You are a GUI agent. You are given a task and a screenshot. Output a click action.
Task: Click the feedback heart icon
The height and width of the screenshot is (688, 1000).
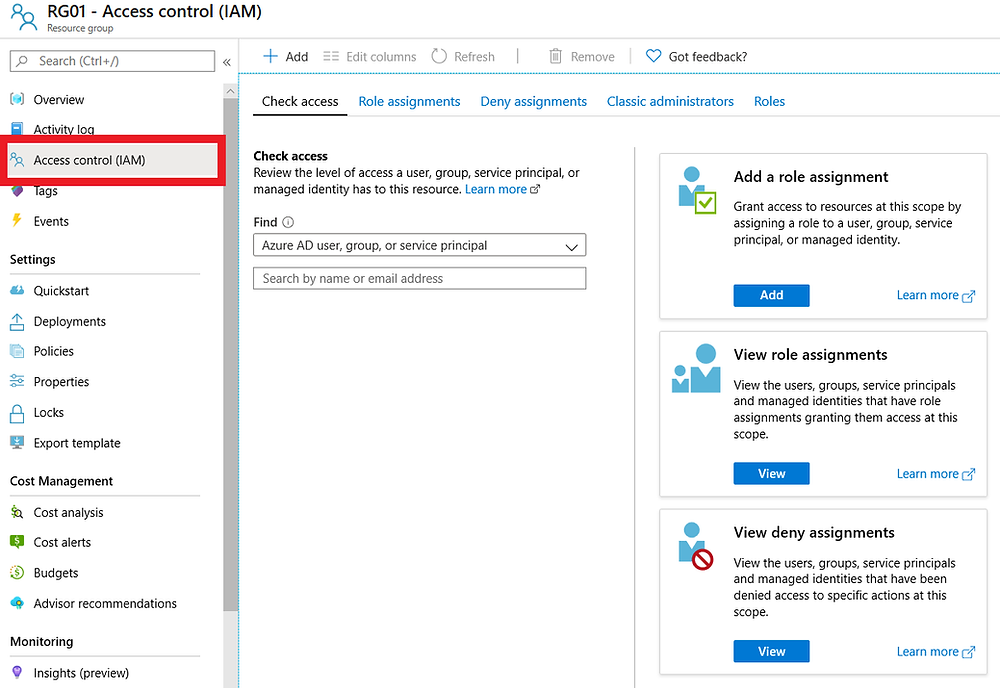(653, 56)
